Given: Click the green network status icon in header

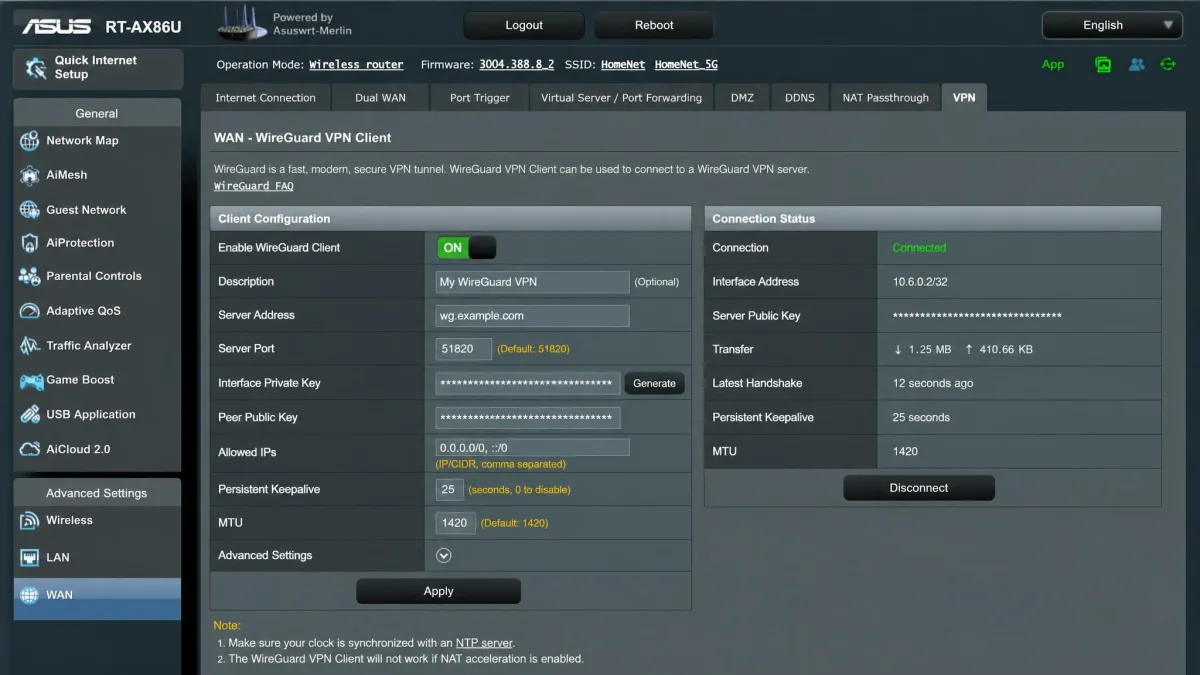Looking at the screenshot, I should coord(1103,64).
